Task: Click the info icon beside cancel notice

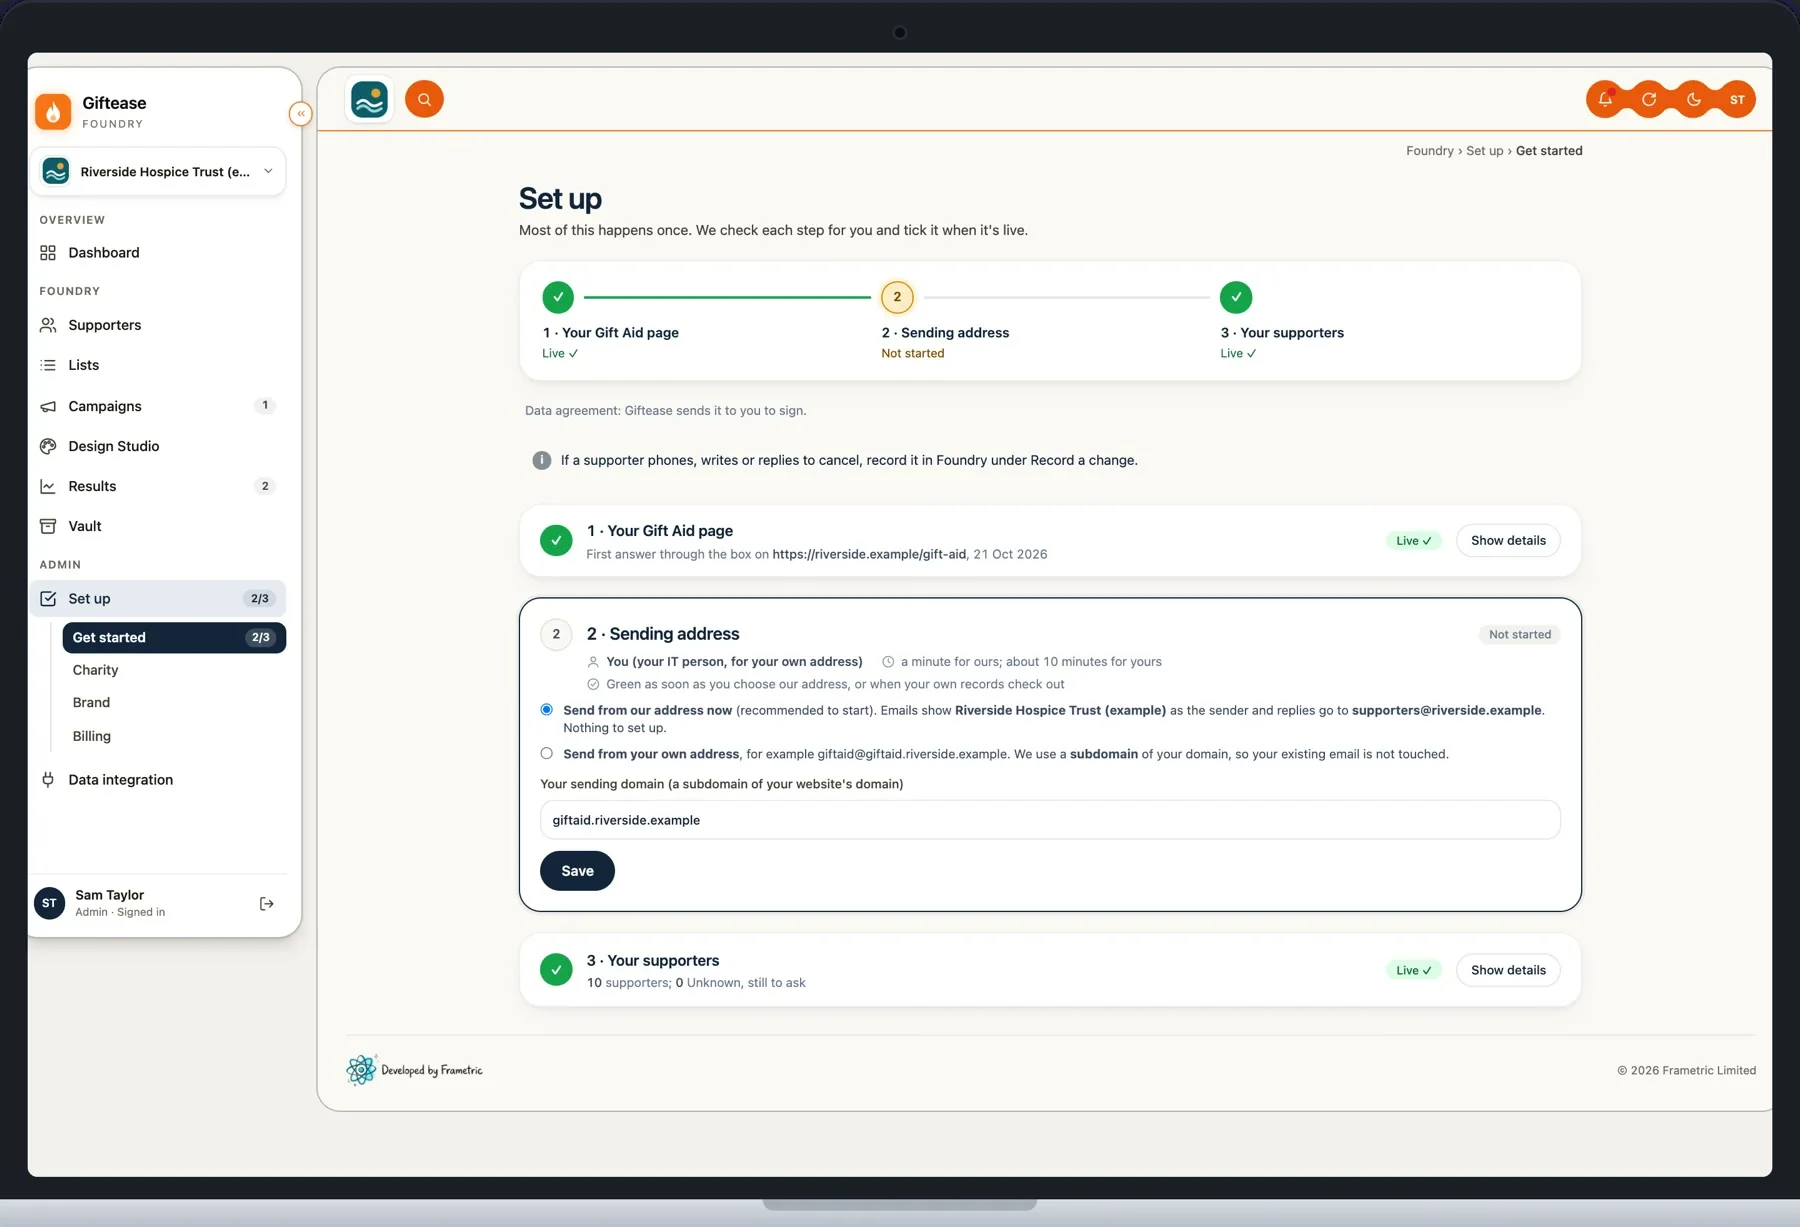Action: (542, 461)
